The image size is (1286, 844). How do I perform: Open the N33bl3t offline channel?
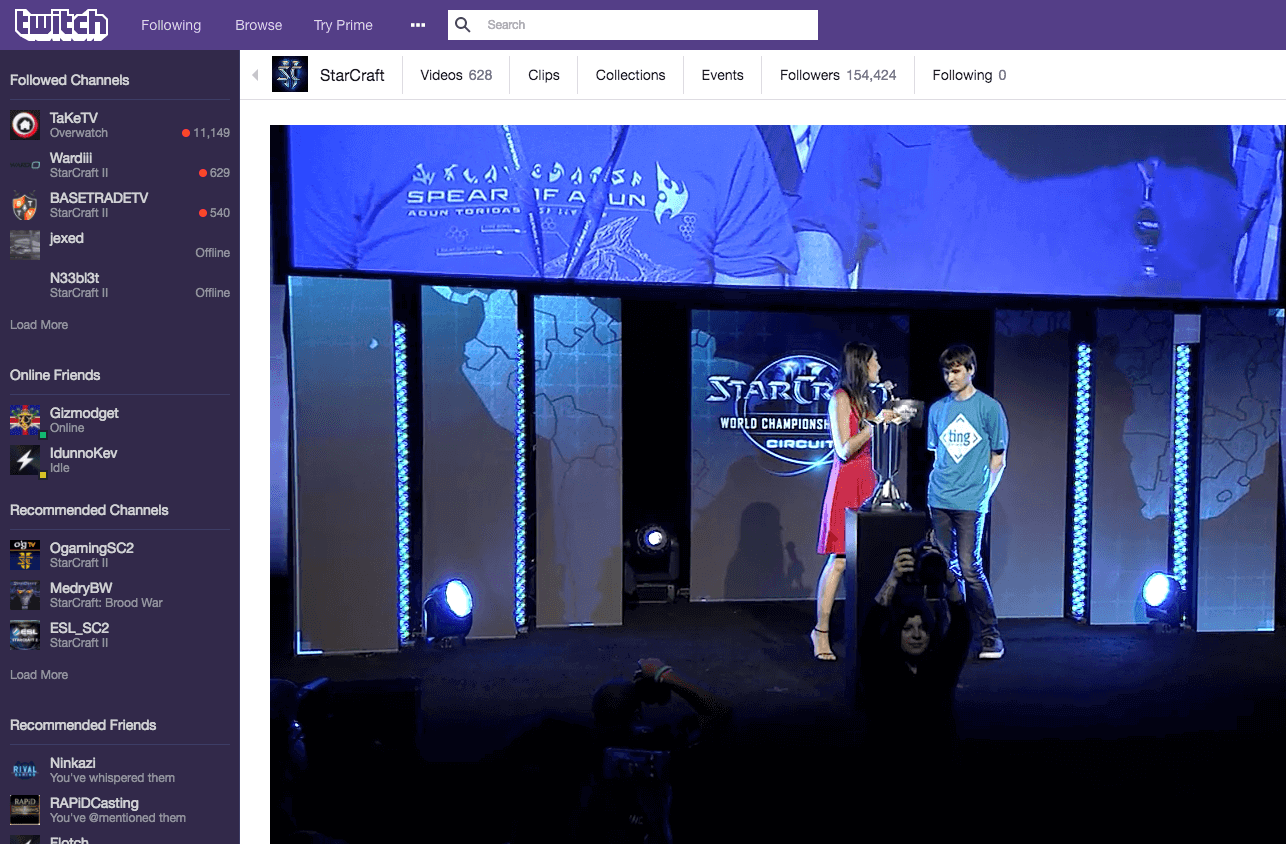point(120,285)
